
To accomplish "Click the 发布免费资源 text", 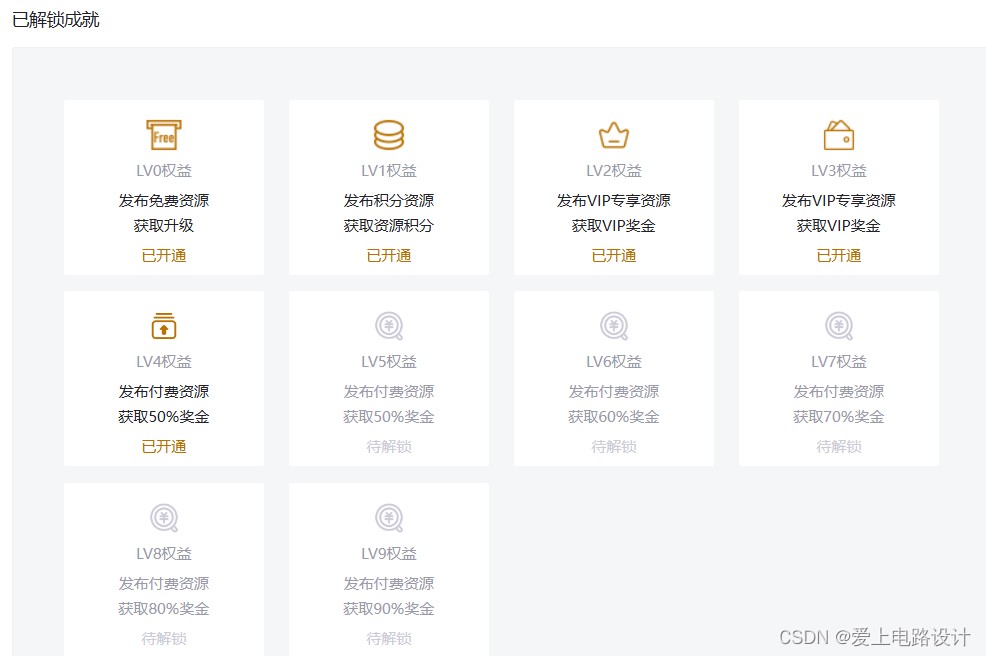I will pyautogui.click(x=163, y=201).
